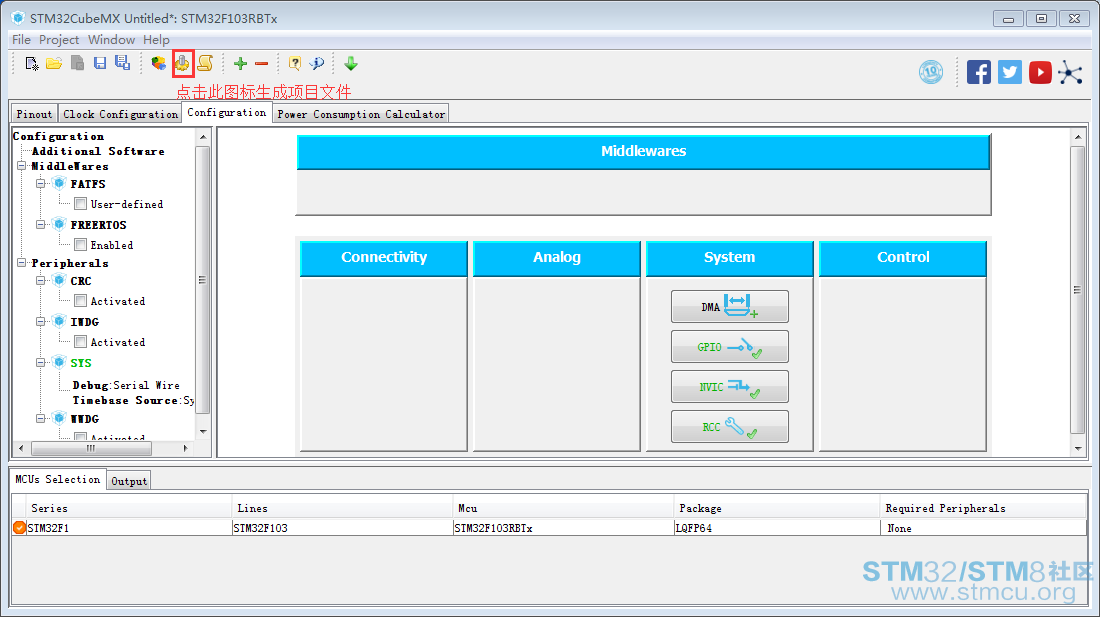Open the RCC configuration button
Screen dimensions: 1100x617
tap(730, 426)
